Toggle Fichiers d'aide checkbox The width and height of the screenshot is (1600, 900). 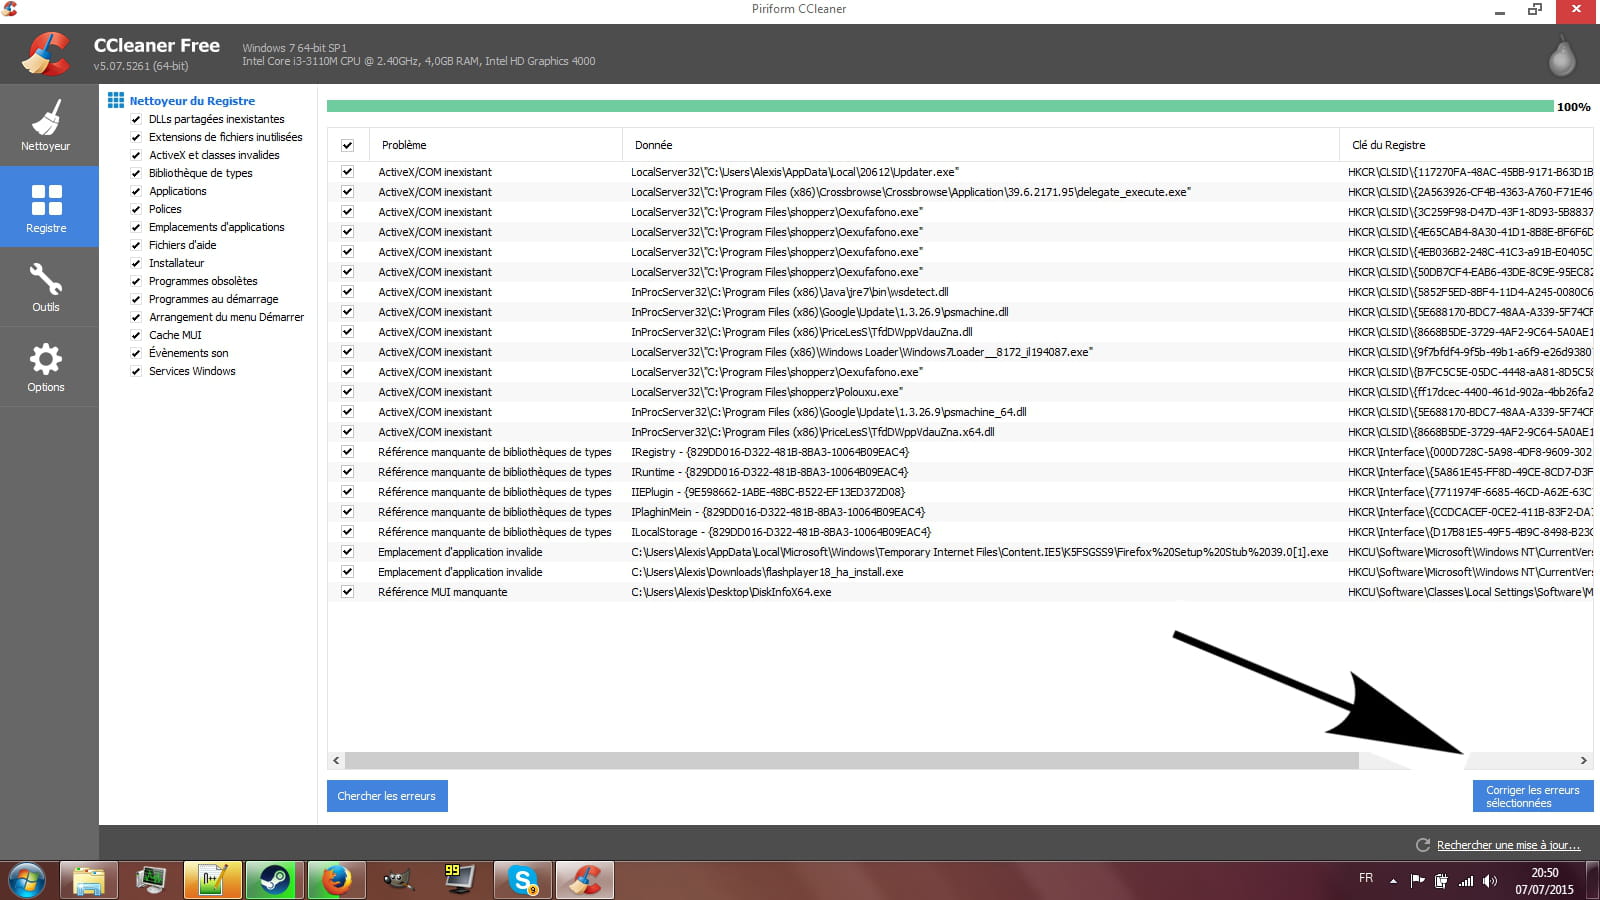tap(136, 245)
